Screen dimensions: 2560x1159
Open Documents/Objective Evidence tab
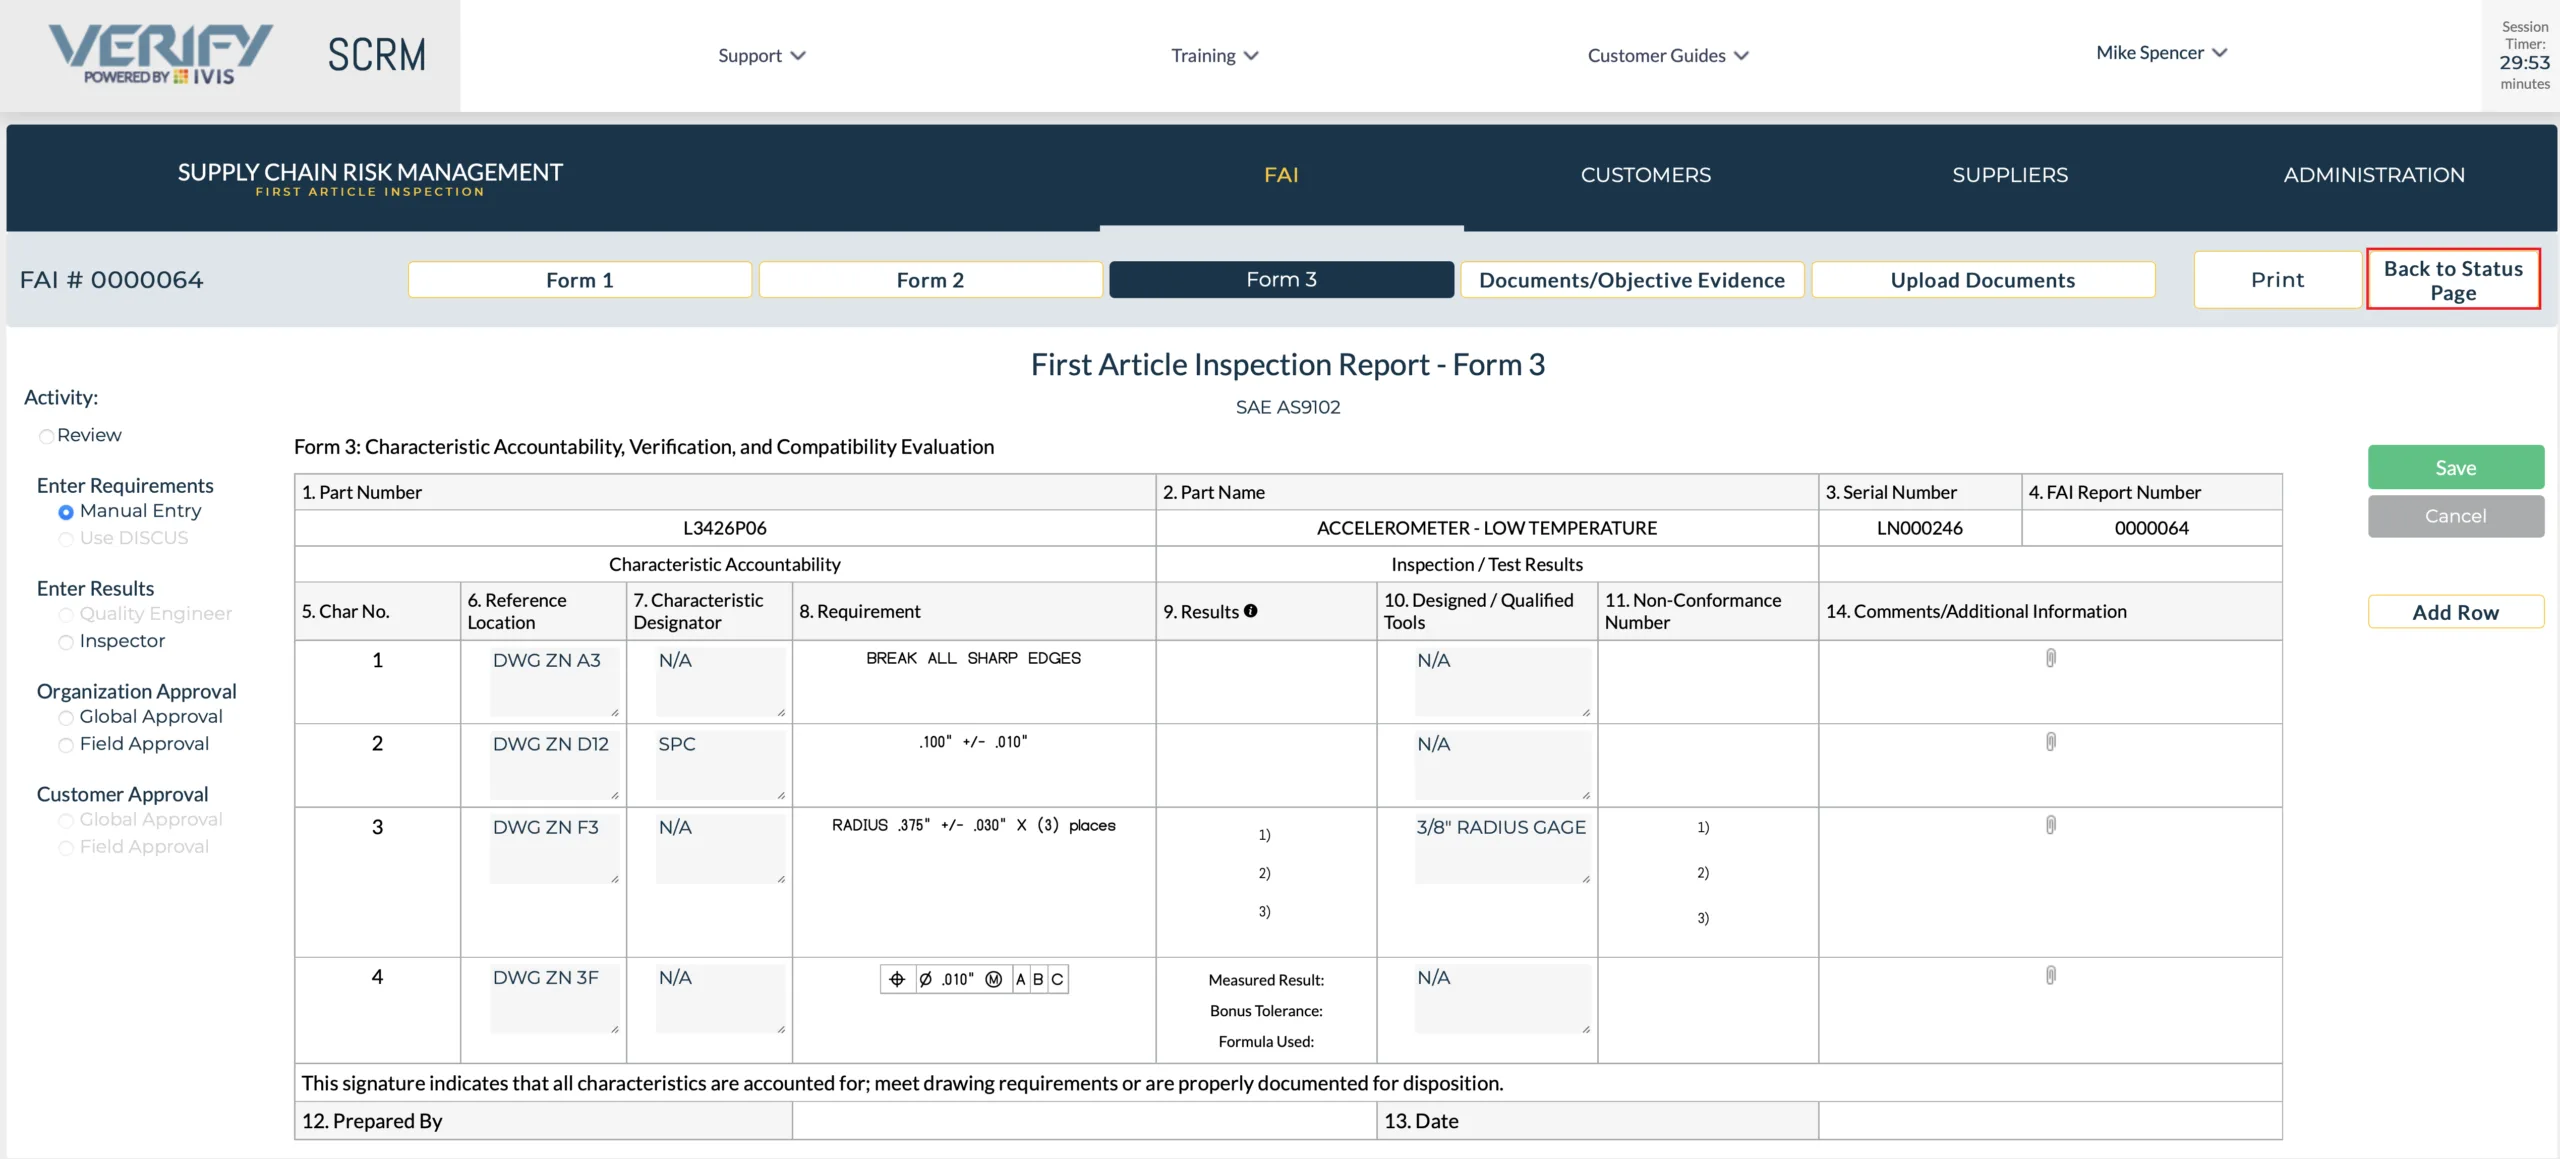(x=1632, y=280)
